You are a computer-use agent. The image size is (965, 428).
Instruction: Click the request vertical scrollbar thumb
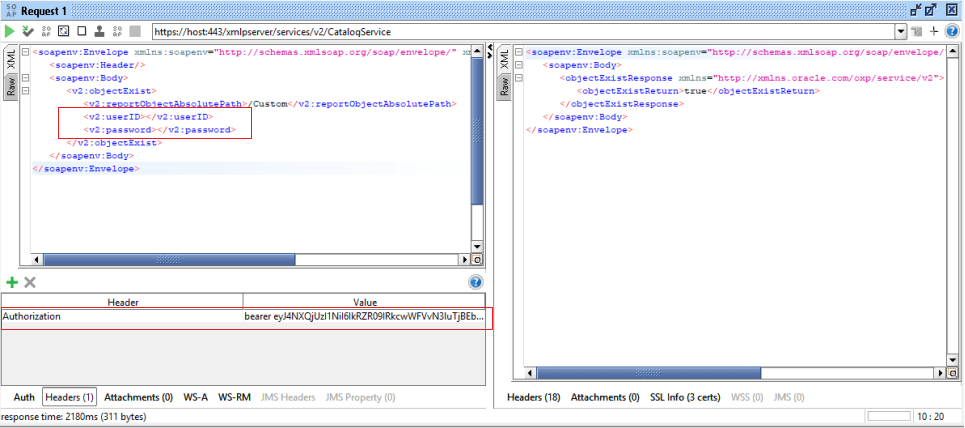click(477, 130)
